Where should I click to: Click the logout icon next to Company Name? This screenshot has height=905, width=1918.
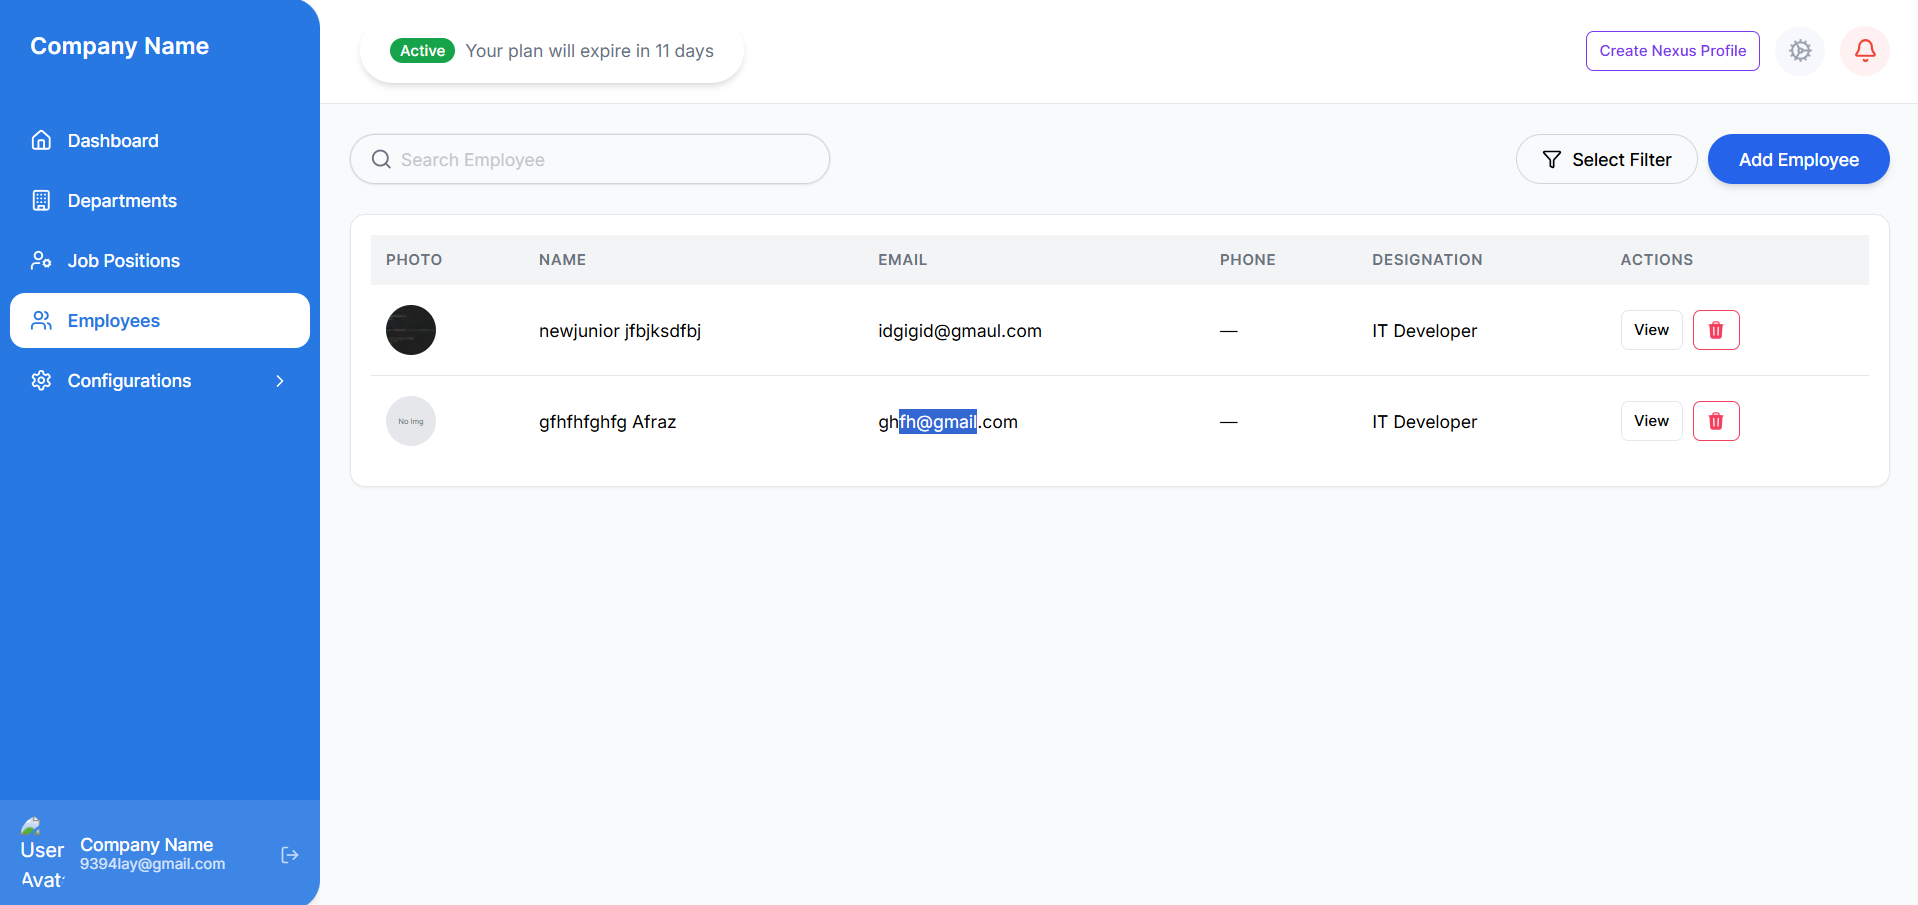tap(289, 855)
